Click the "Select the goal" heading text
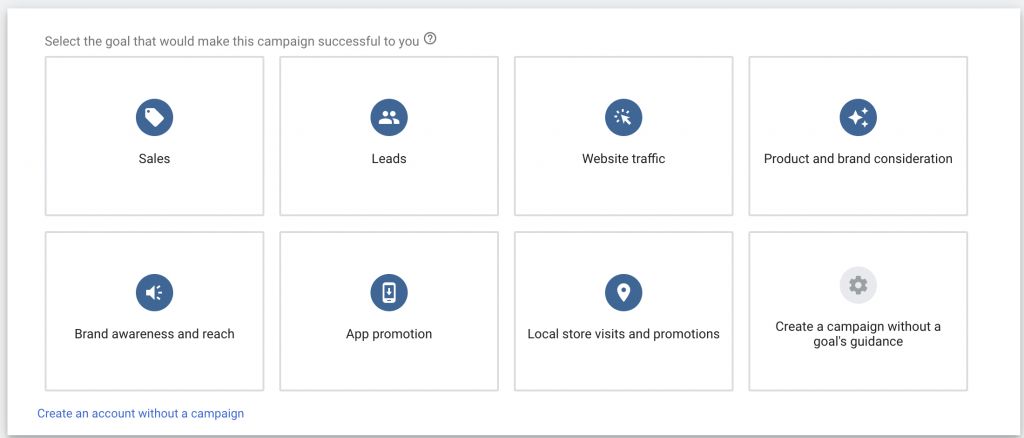Image resolution: width=1024 pixels, height=438 pixels. pyautogui.click(x=232, y=41)
